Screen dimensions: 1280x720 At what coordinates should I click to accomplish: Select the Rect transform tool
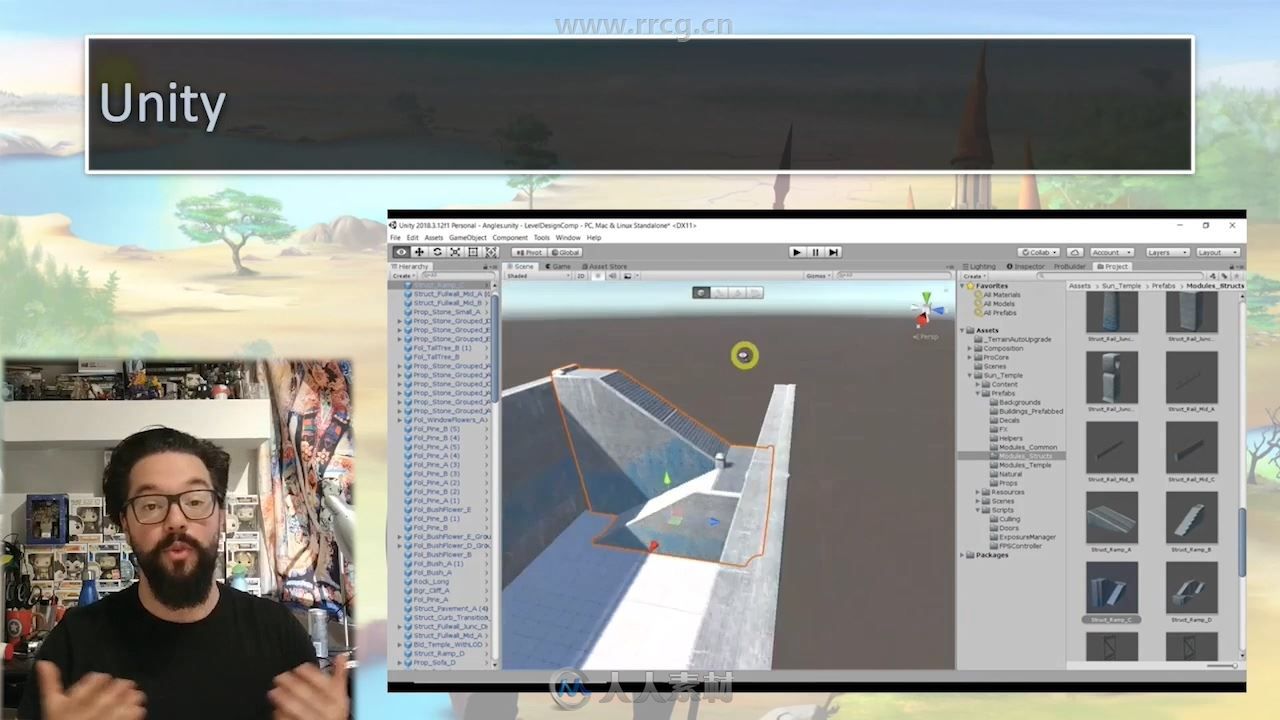pyautogui.click(x=473, y=252)
